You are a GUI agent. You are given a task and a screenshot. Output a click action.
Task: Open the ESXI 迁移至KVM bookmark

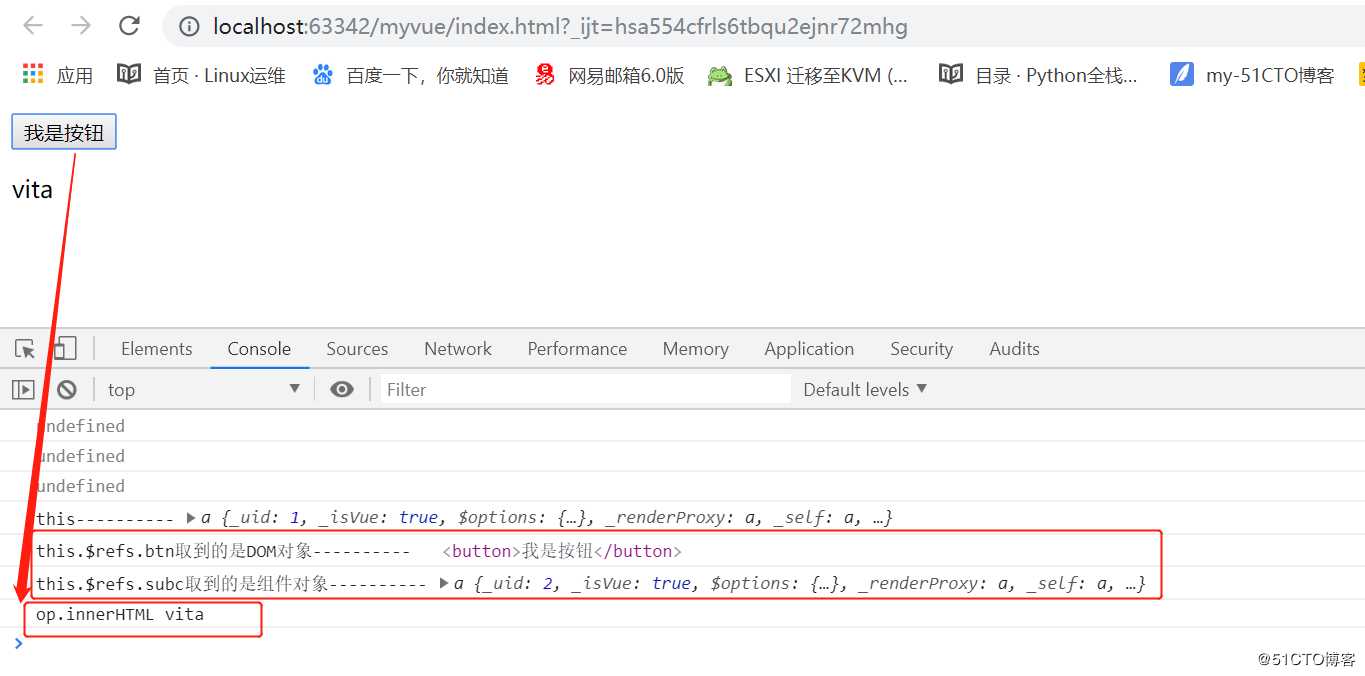pyautogui.click(x=808, y=75)
